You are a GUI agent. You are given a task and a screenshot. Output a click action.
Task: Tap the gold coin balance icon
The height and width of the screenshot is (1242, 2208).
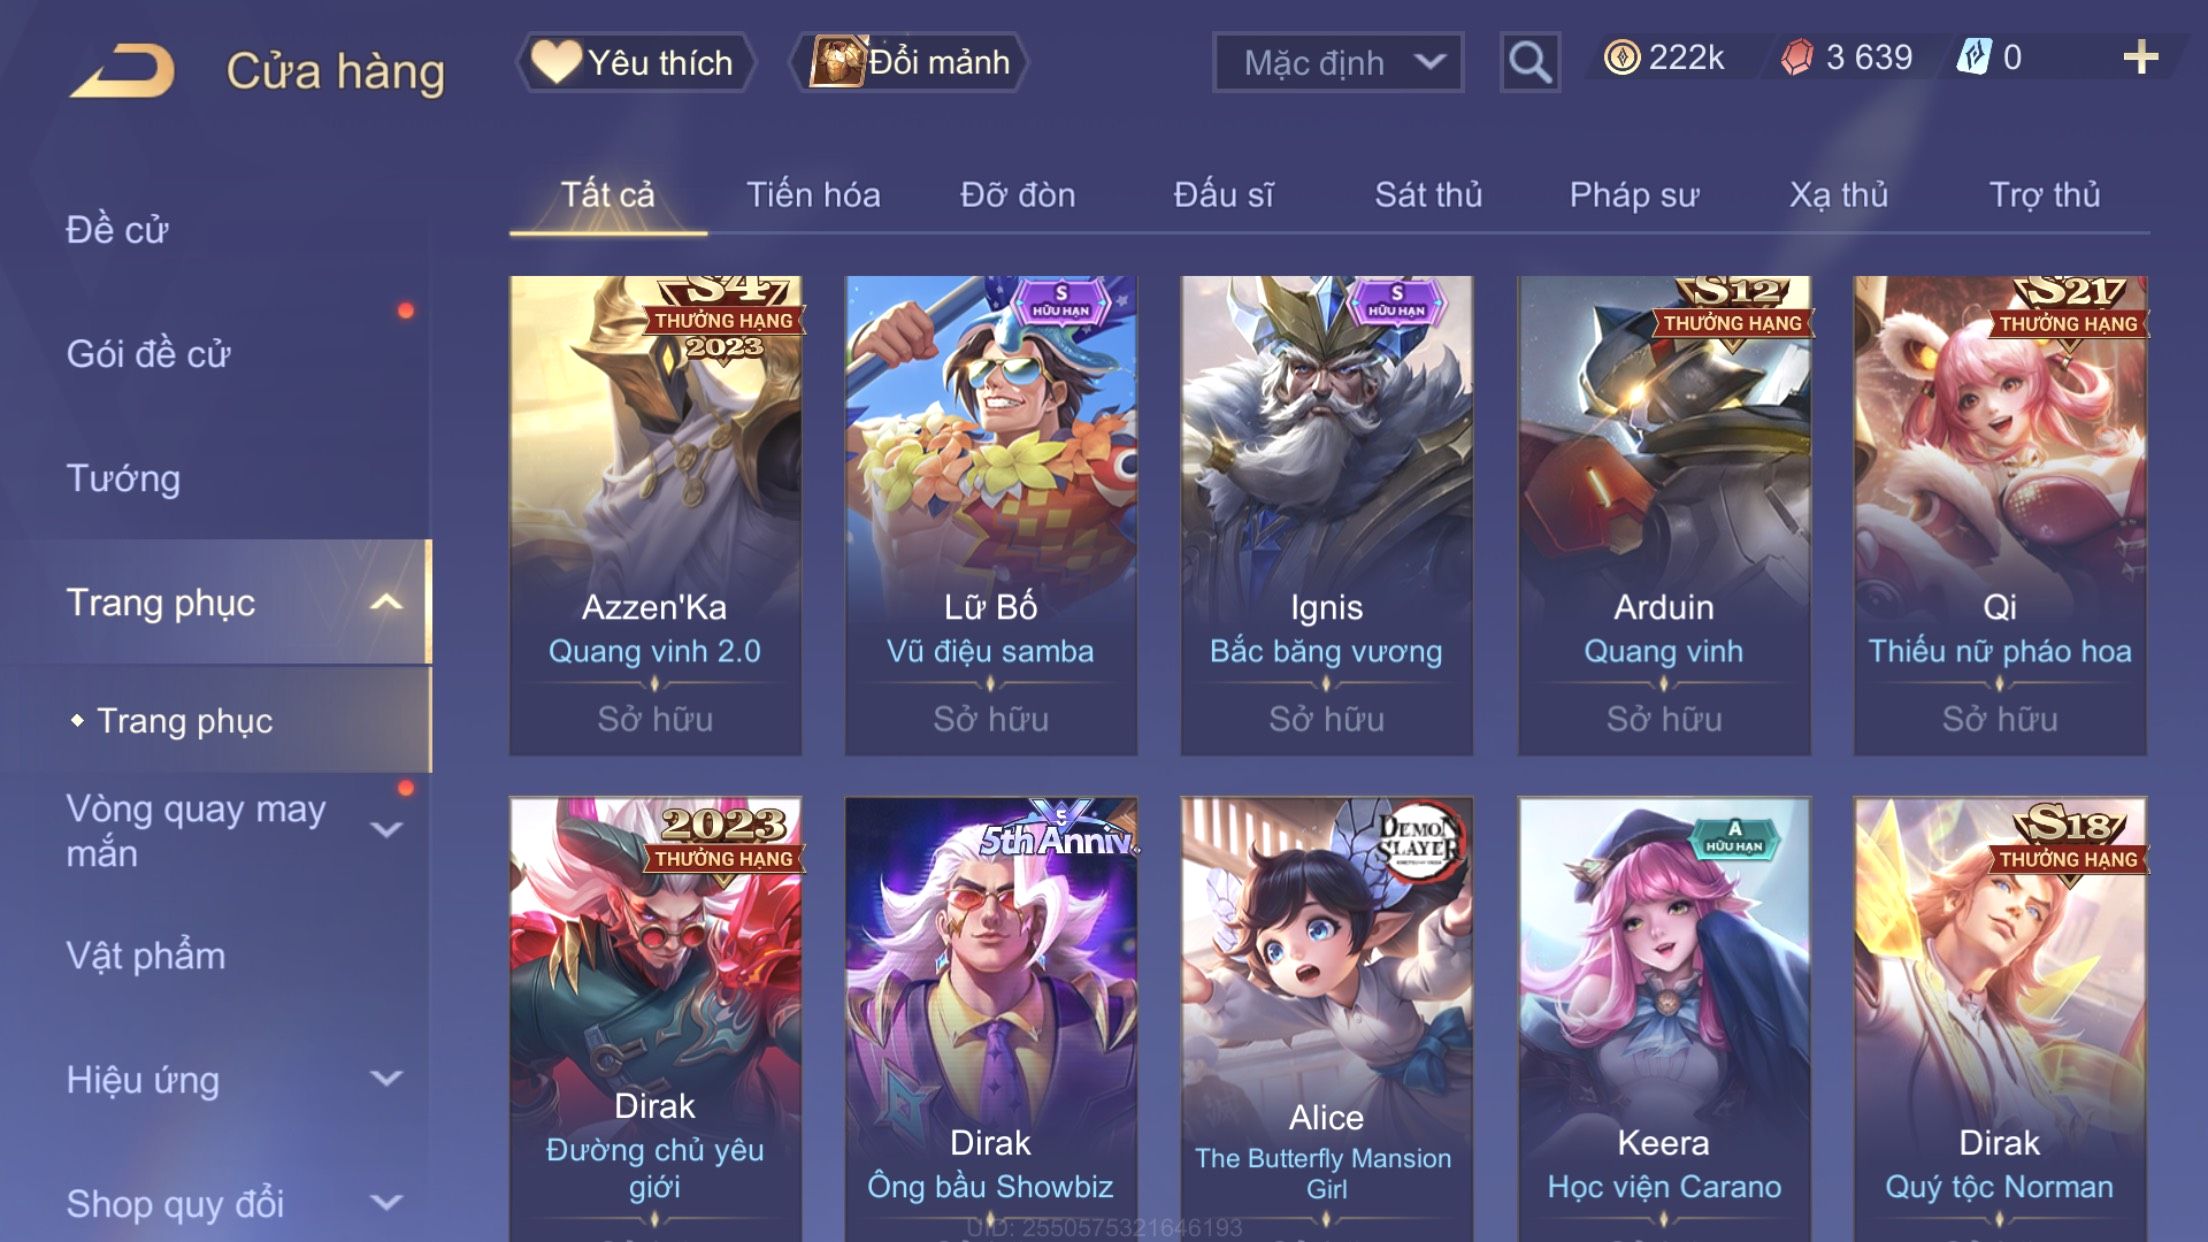1621,58
